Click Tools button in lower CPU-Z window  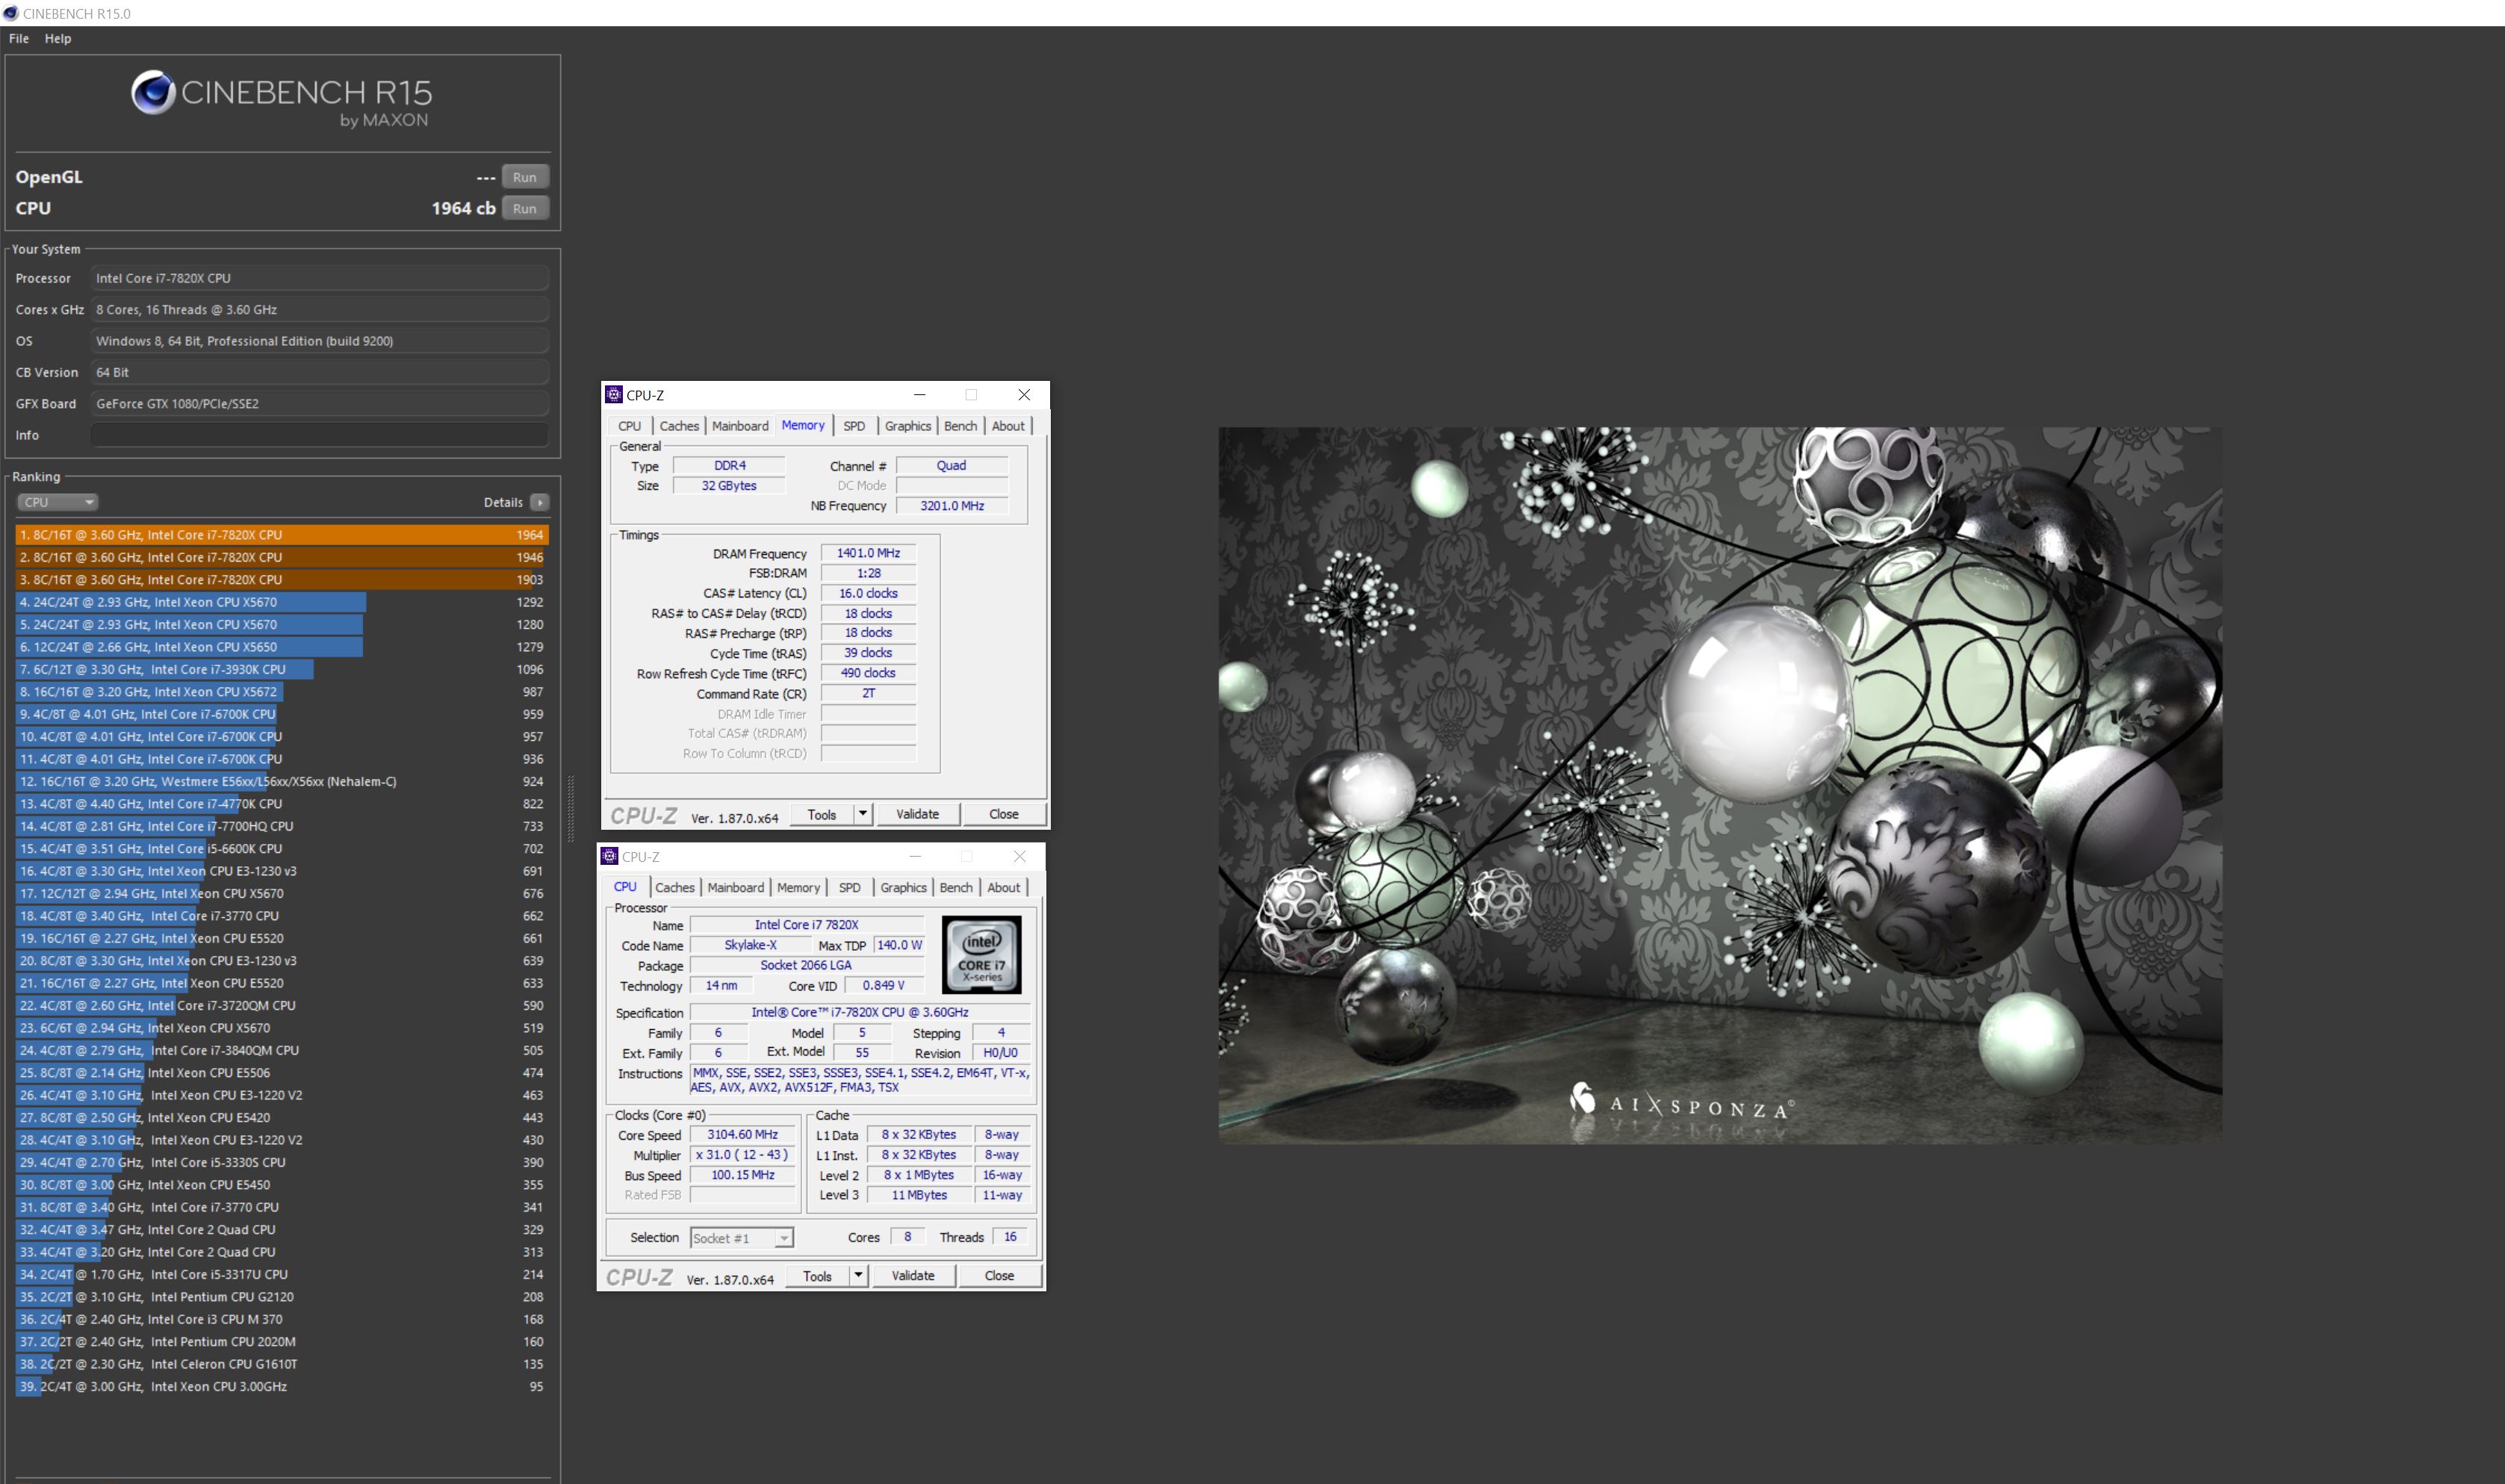(x=817, y=1275)
